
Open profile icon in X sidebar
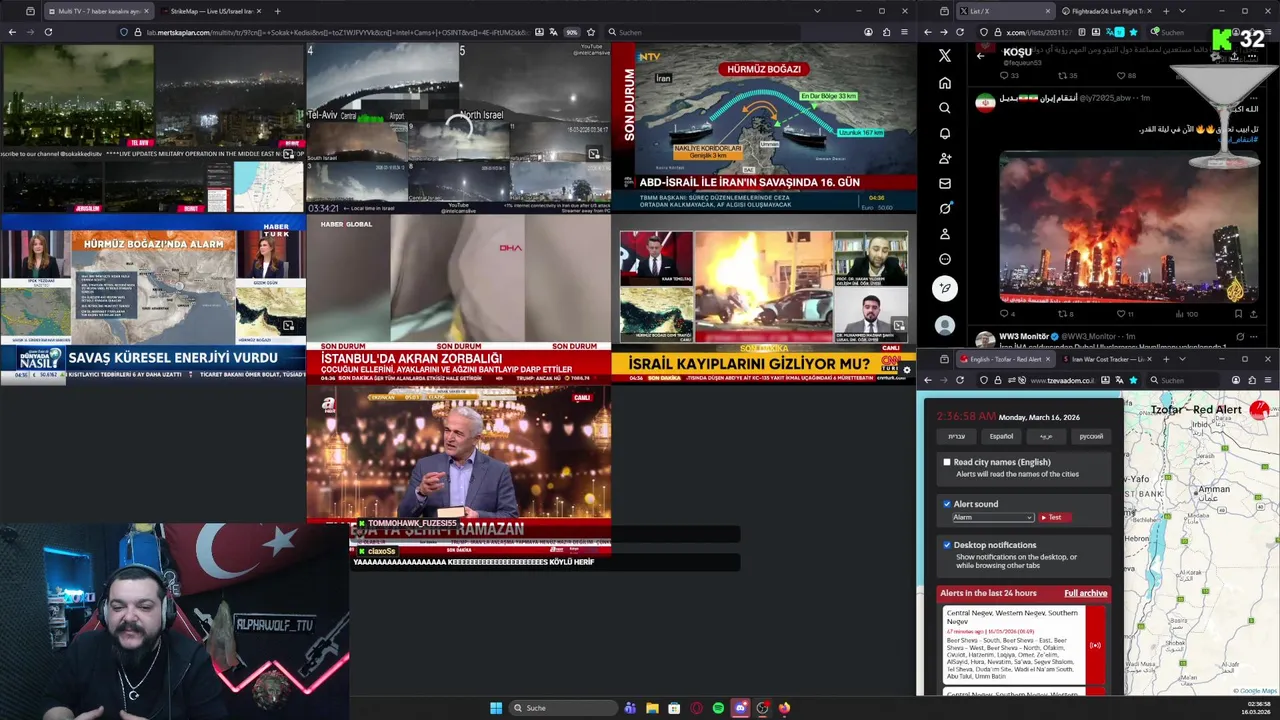945,234
